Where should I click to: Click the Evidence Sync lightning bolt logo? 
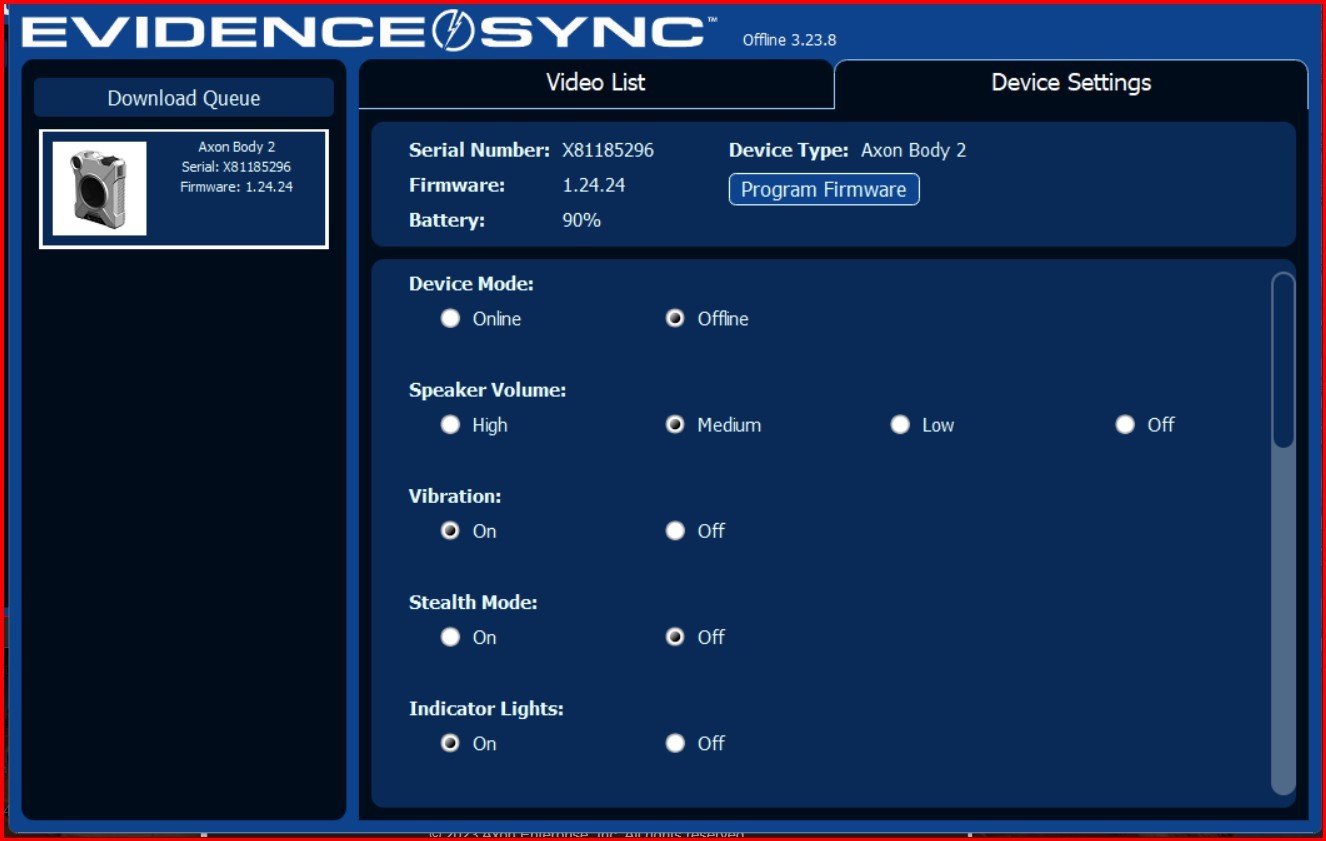[x=454, y=30]
